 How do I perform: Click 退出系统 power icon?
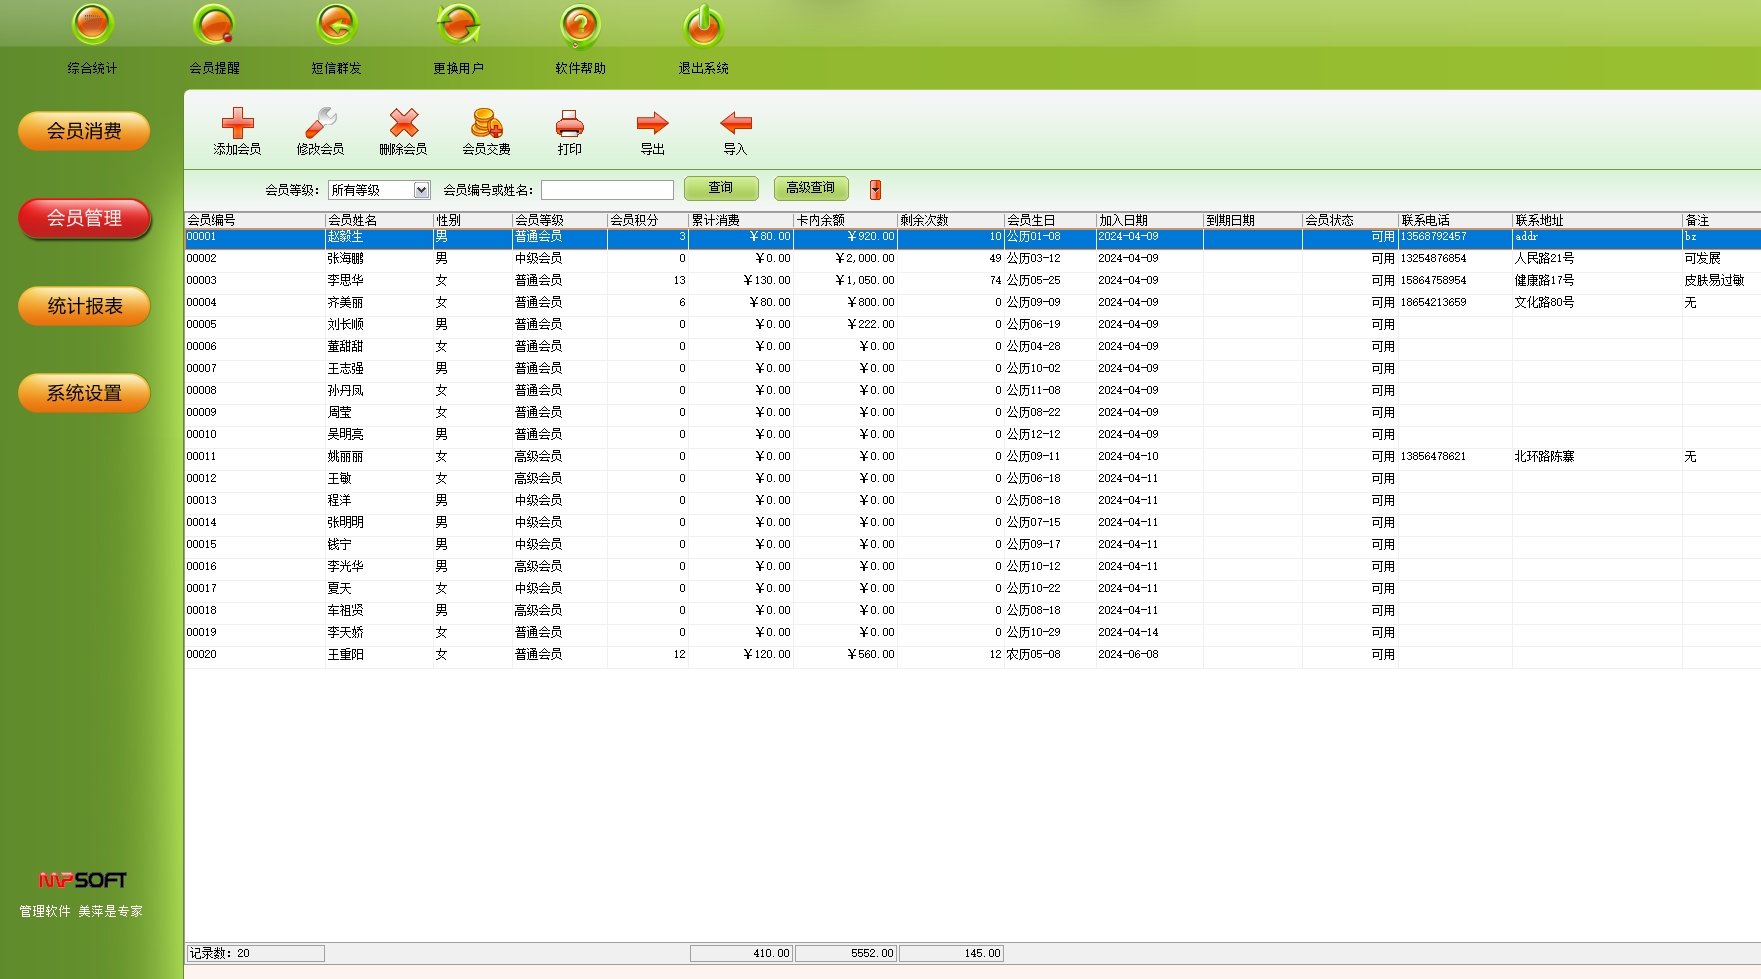(703, 27)
